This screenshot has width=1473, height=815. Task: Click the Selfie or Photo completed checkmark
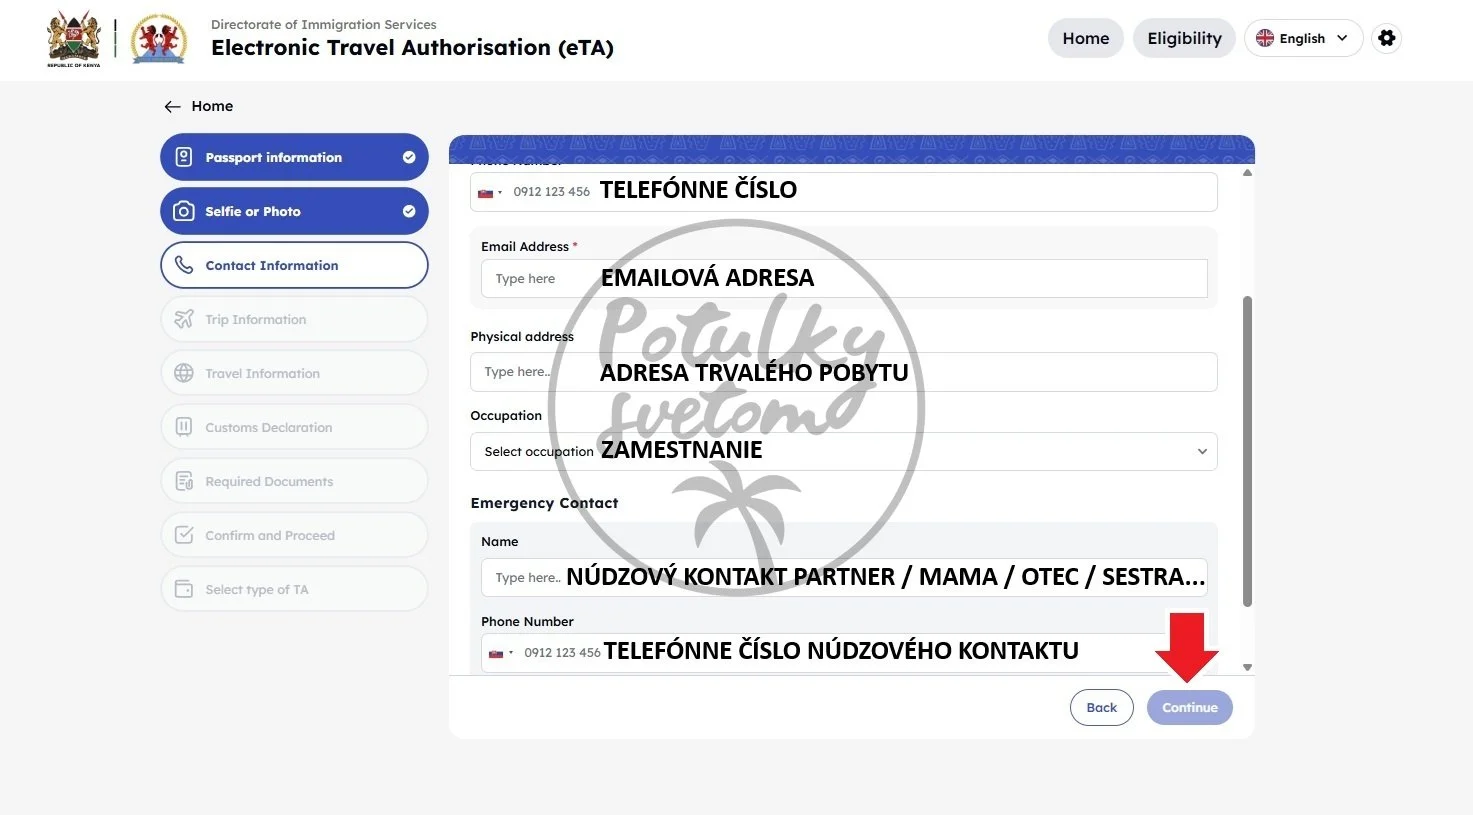pos(409,211)
